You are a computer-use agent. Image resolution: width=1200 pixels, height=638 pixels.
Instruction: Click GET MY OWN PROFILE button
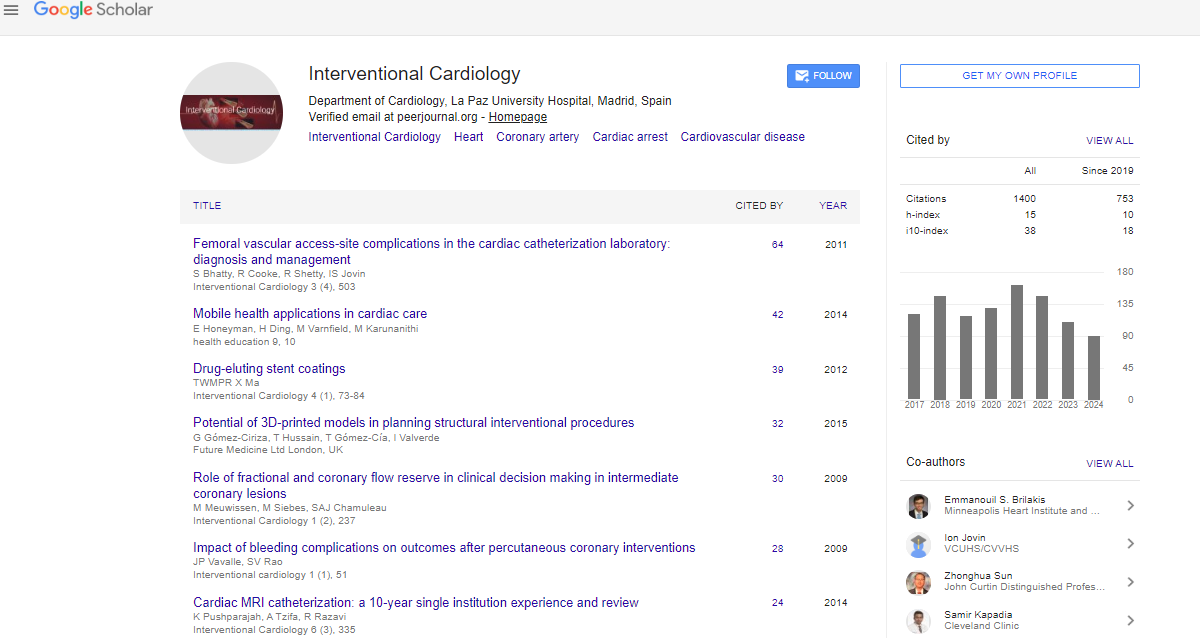[1019, 76]
